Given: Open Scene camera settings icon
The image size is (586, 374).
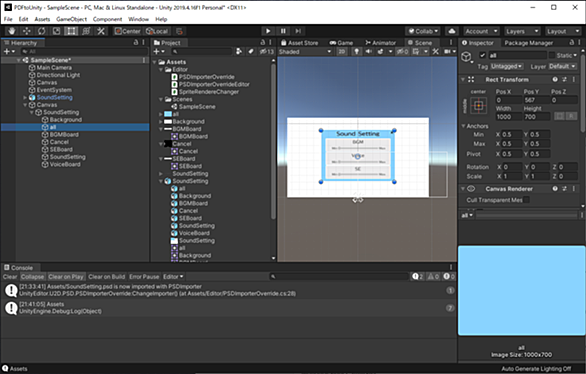Looking at the screenshot, I should 447,52.
